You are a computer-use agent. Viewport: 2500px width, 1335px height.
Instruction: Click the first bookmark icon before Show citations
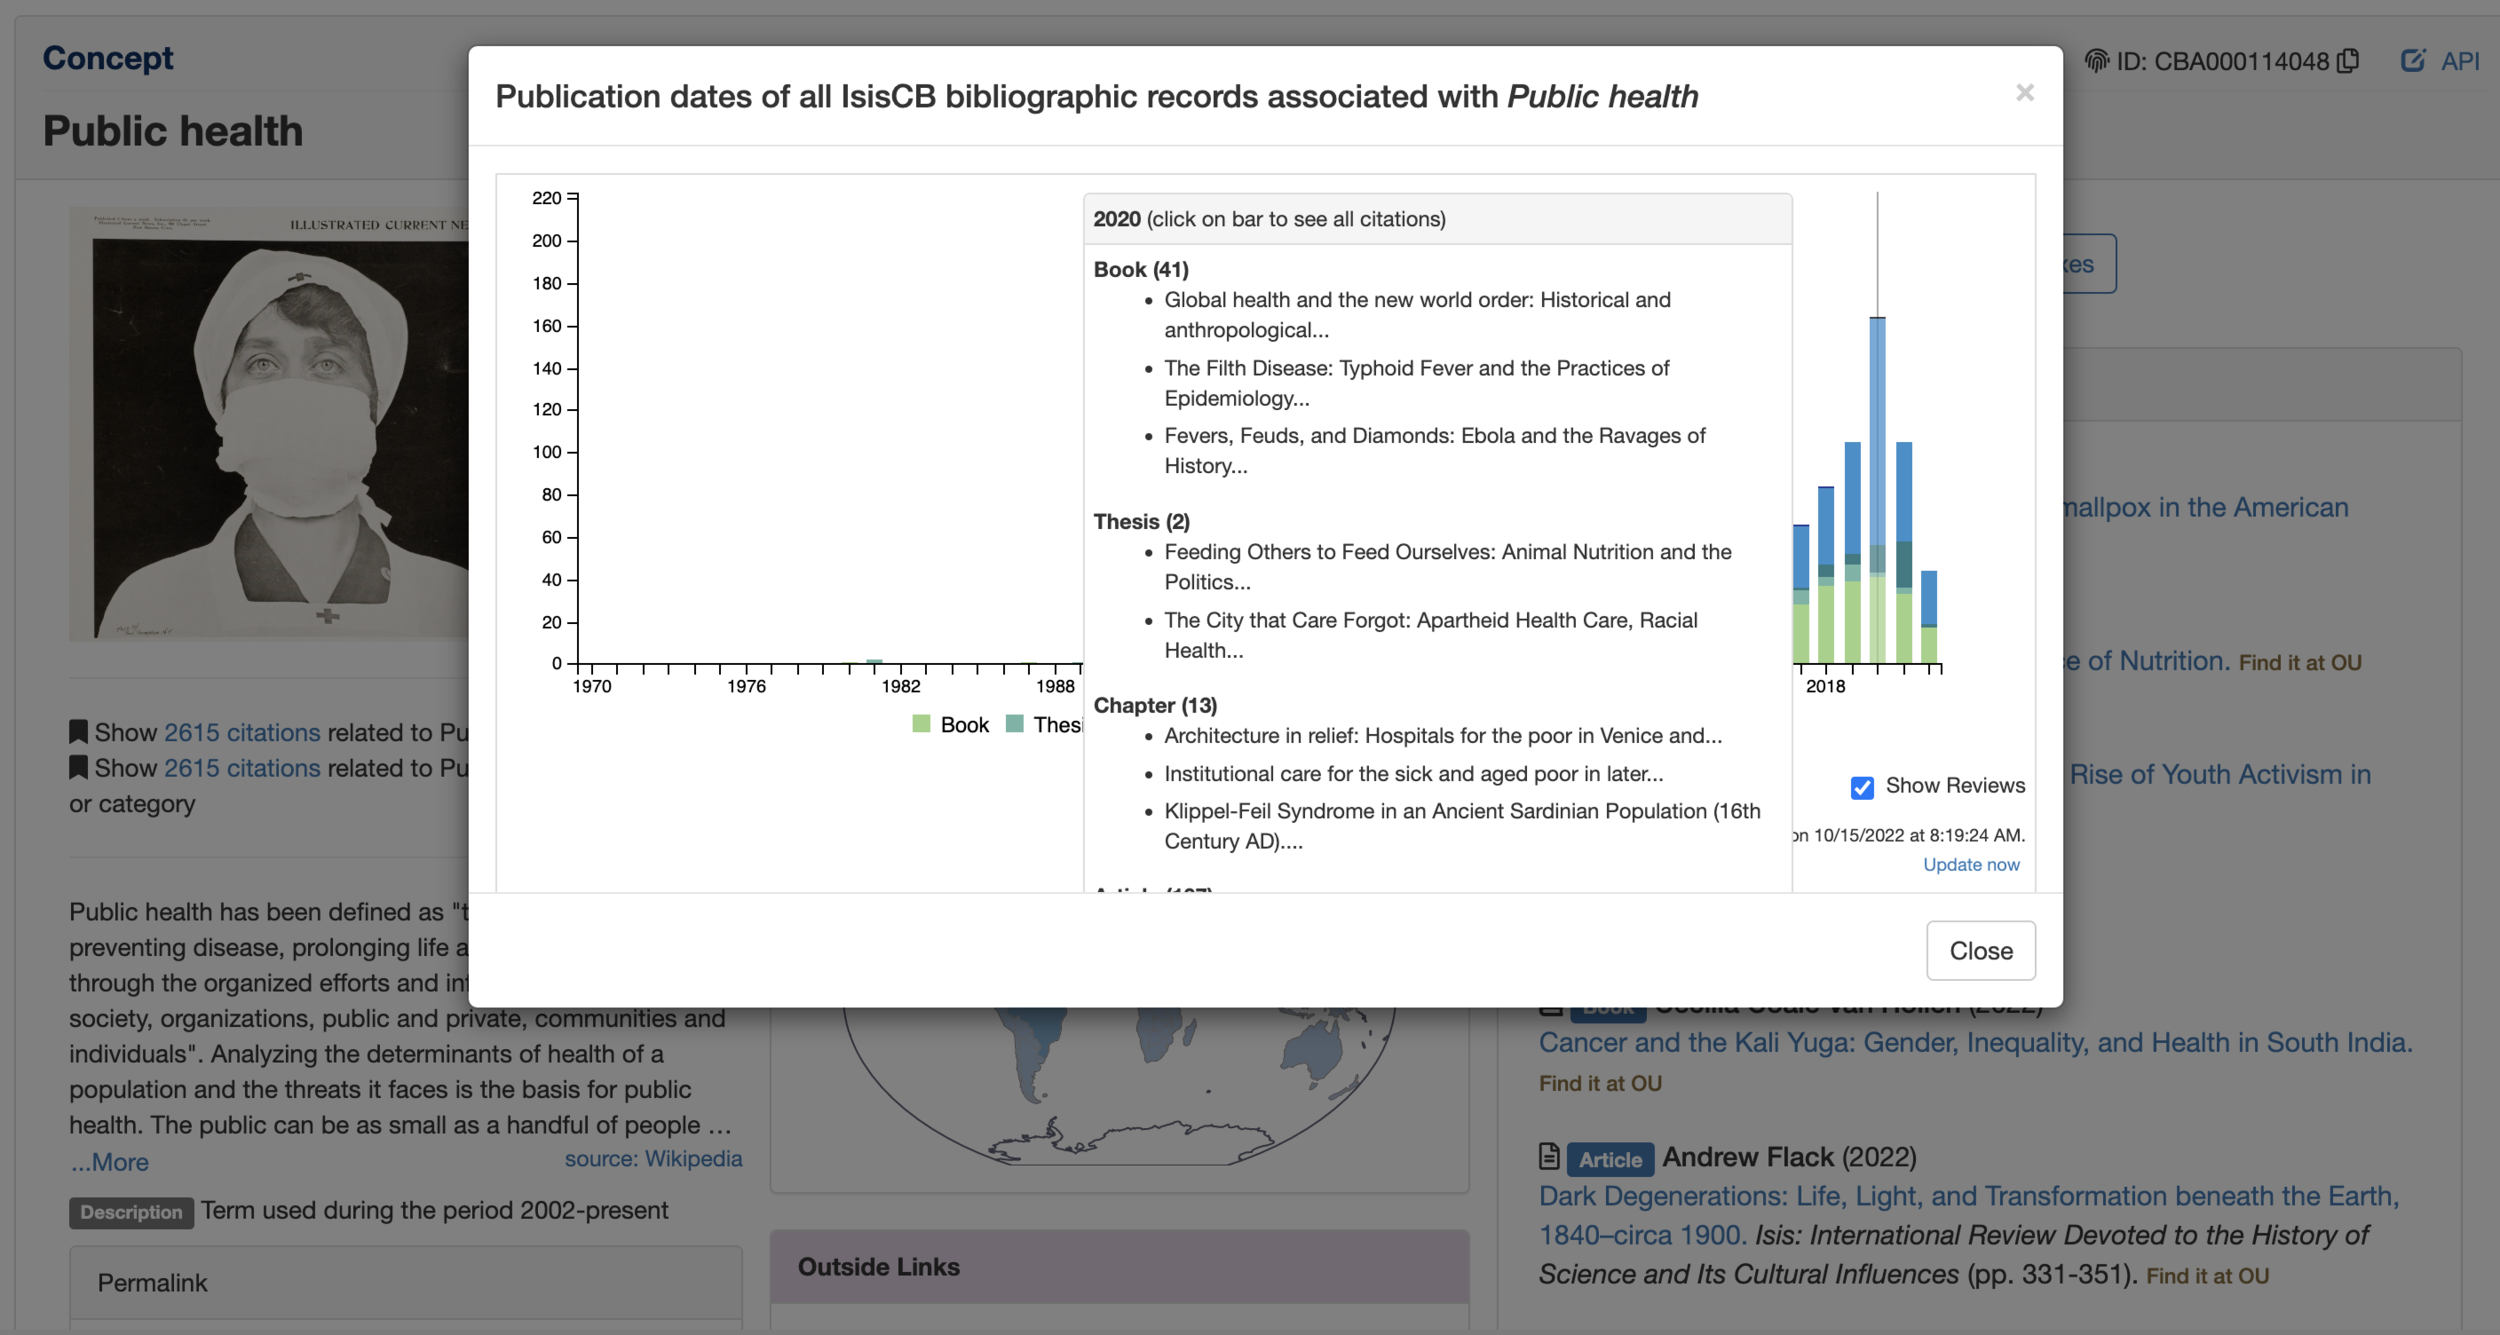point(78,732)
